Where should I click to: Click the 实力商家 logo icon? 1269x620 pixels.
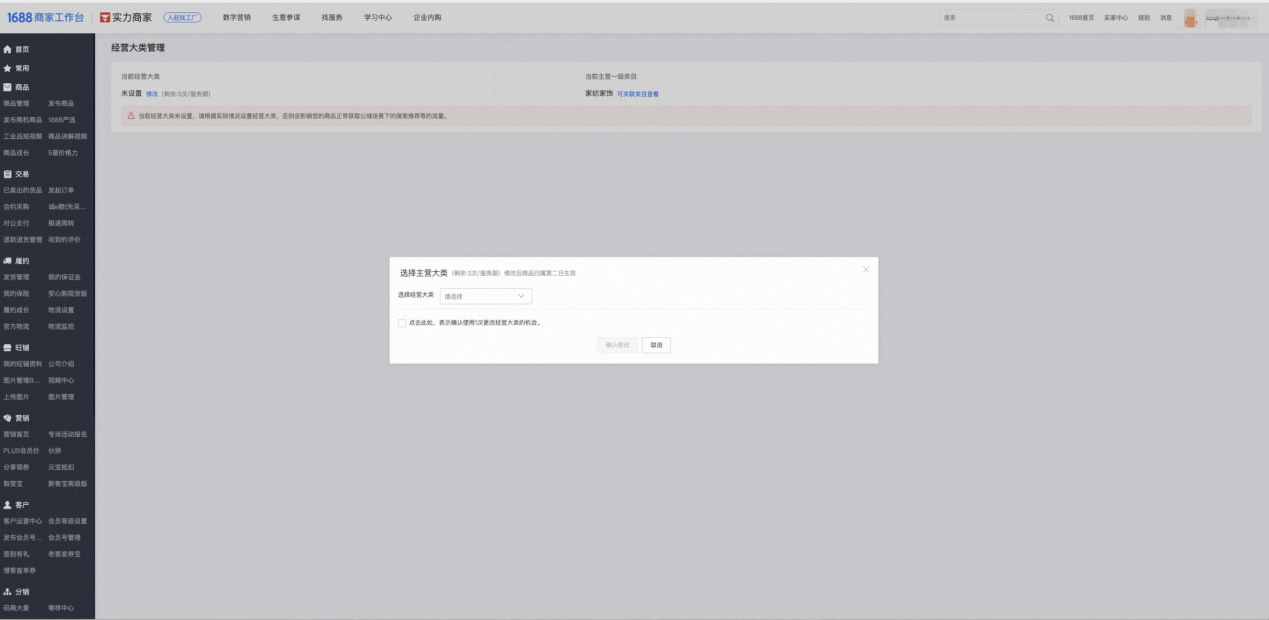point(103,18)
